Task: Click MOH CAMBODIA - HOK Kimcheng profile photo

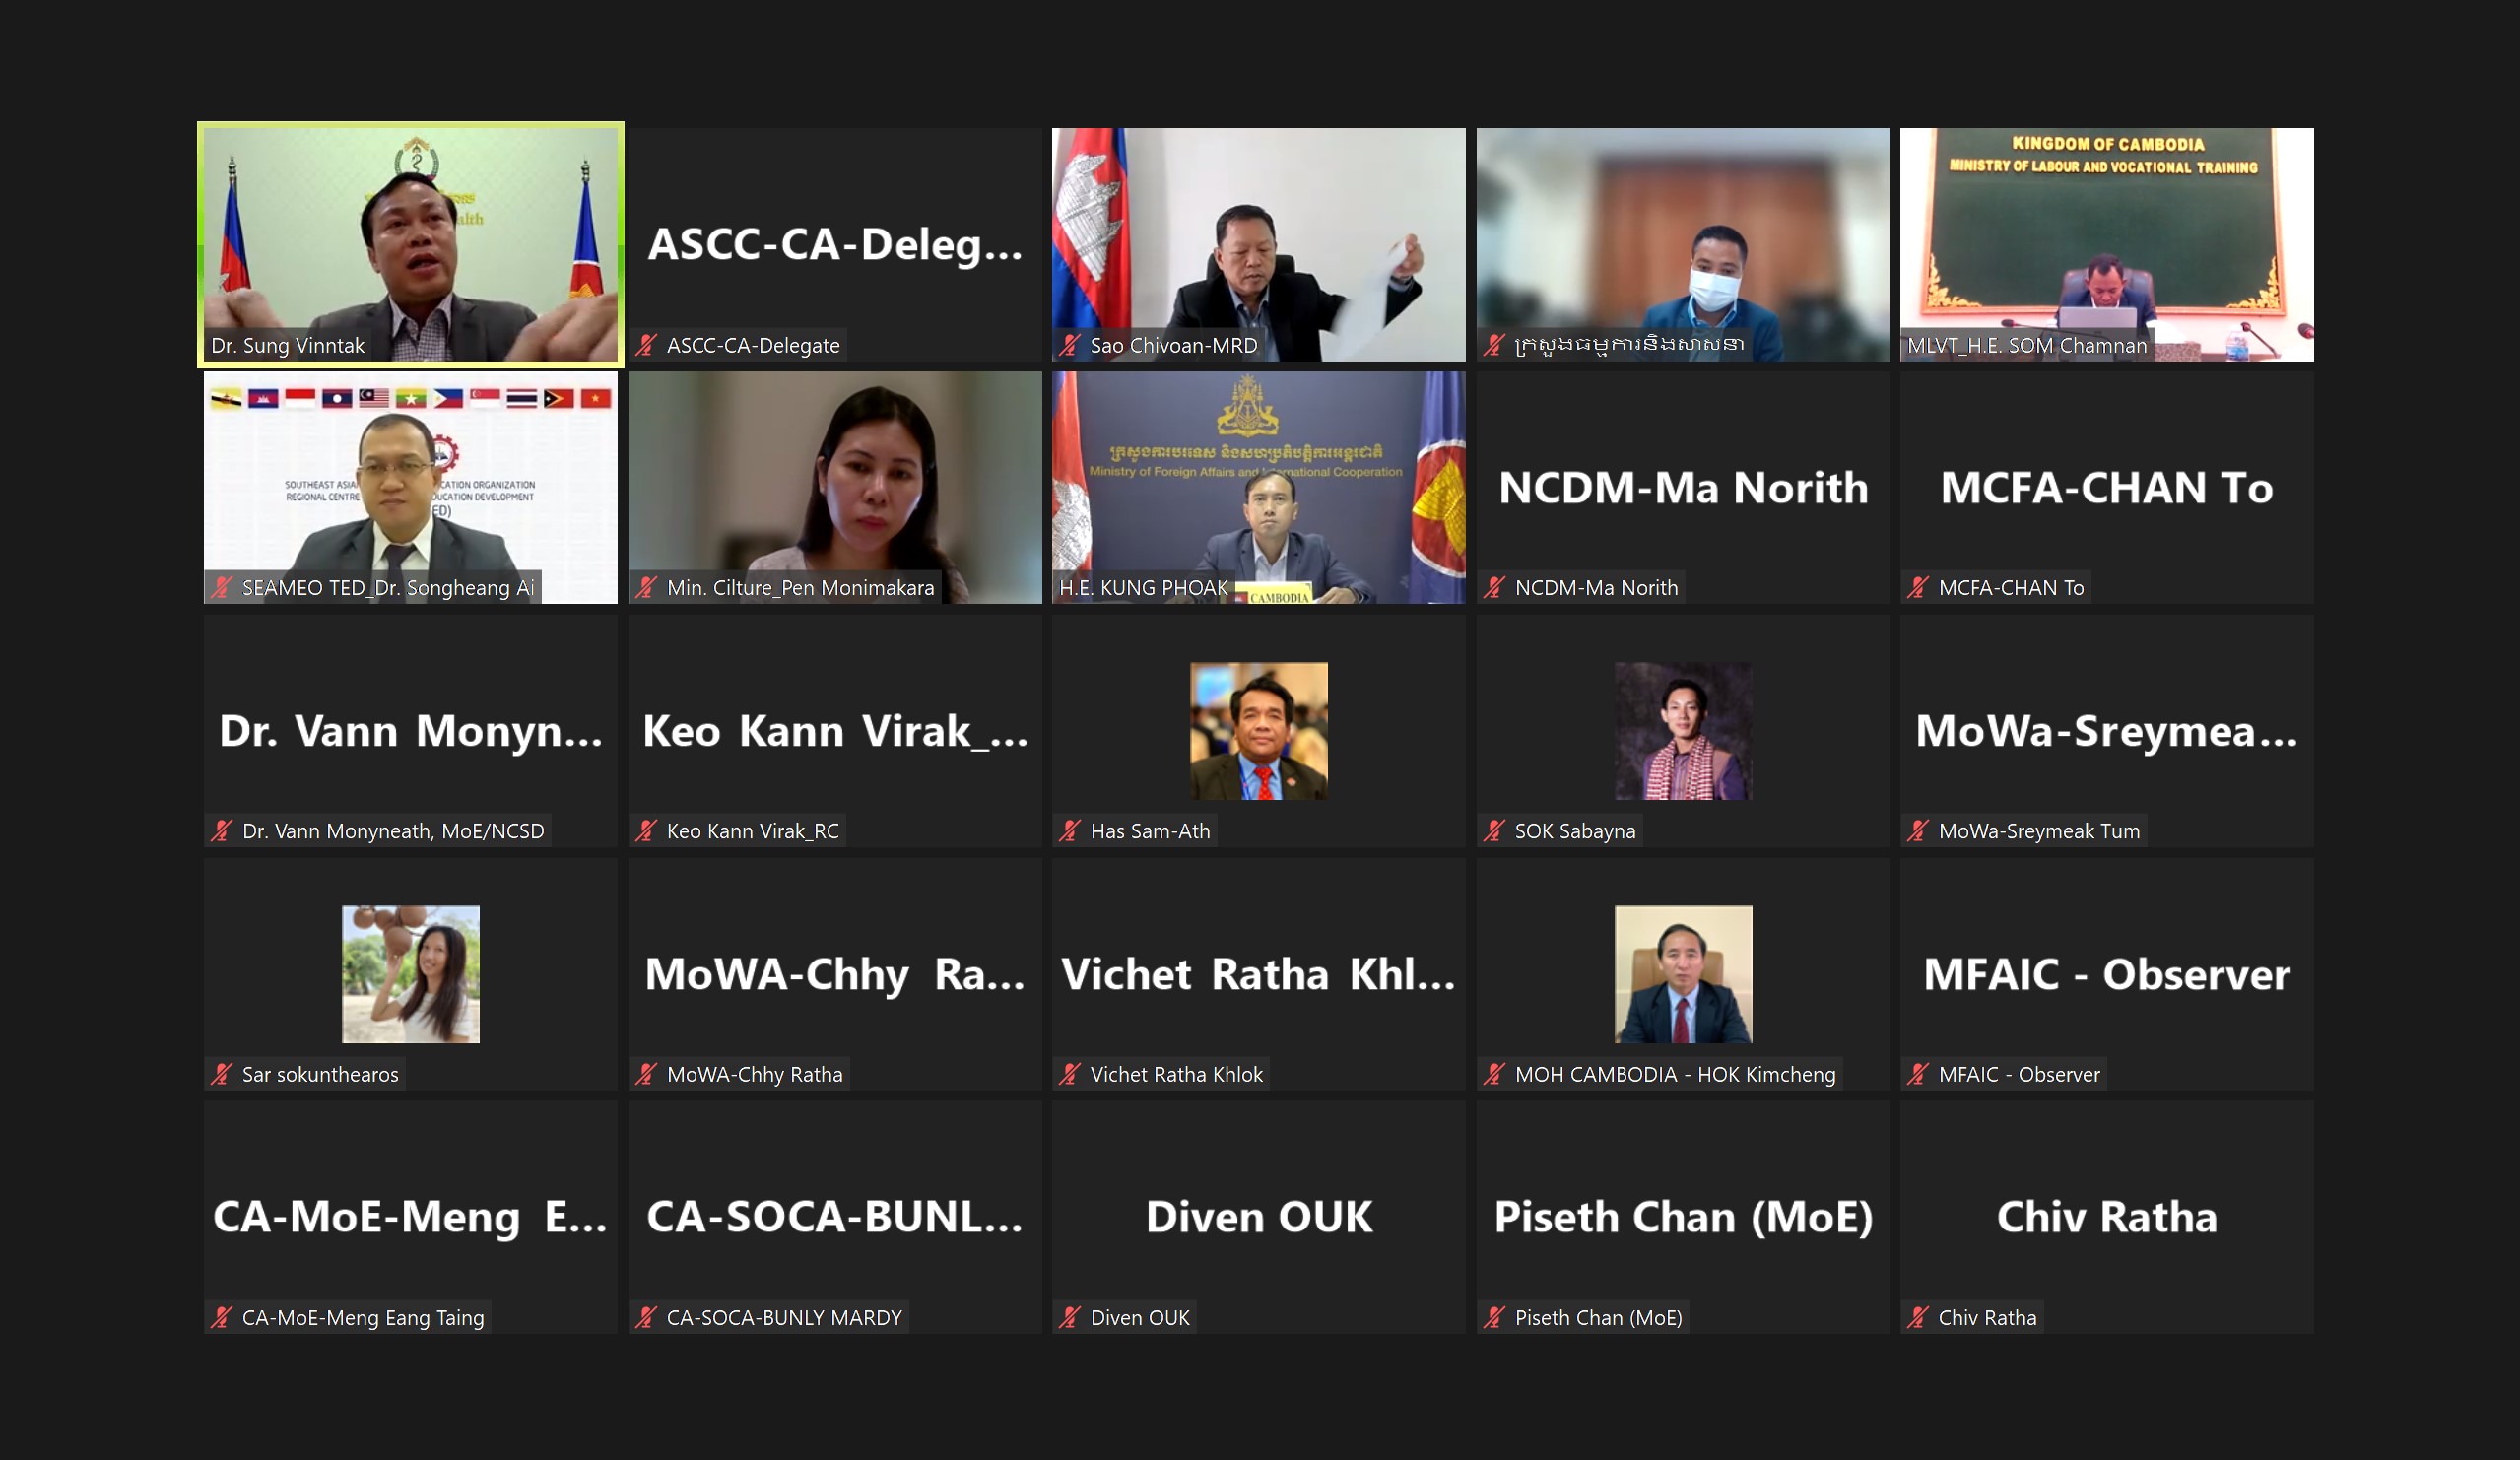Action: (x=1683, y=974)
